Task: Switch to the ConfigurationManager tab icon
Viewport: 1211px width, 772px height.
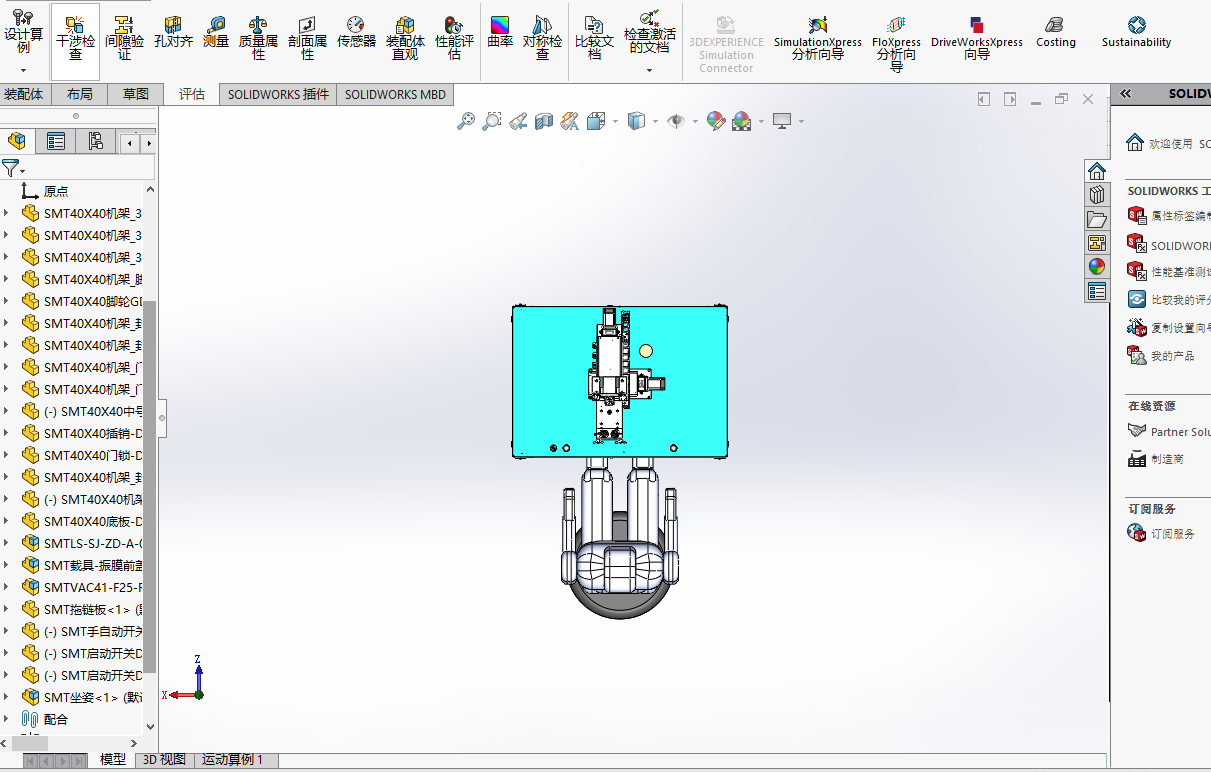Action: (x=95, y=142)
